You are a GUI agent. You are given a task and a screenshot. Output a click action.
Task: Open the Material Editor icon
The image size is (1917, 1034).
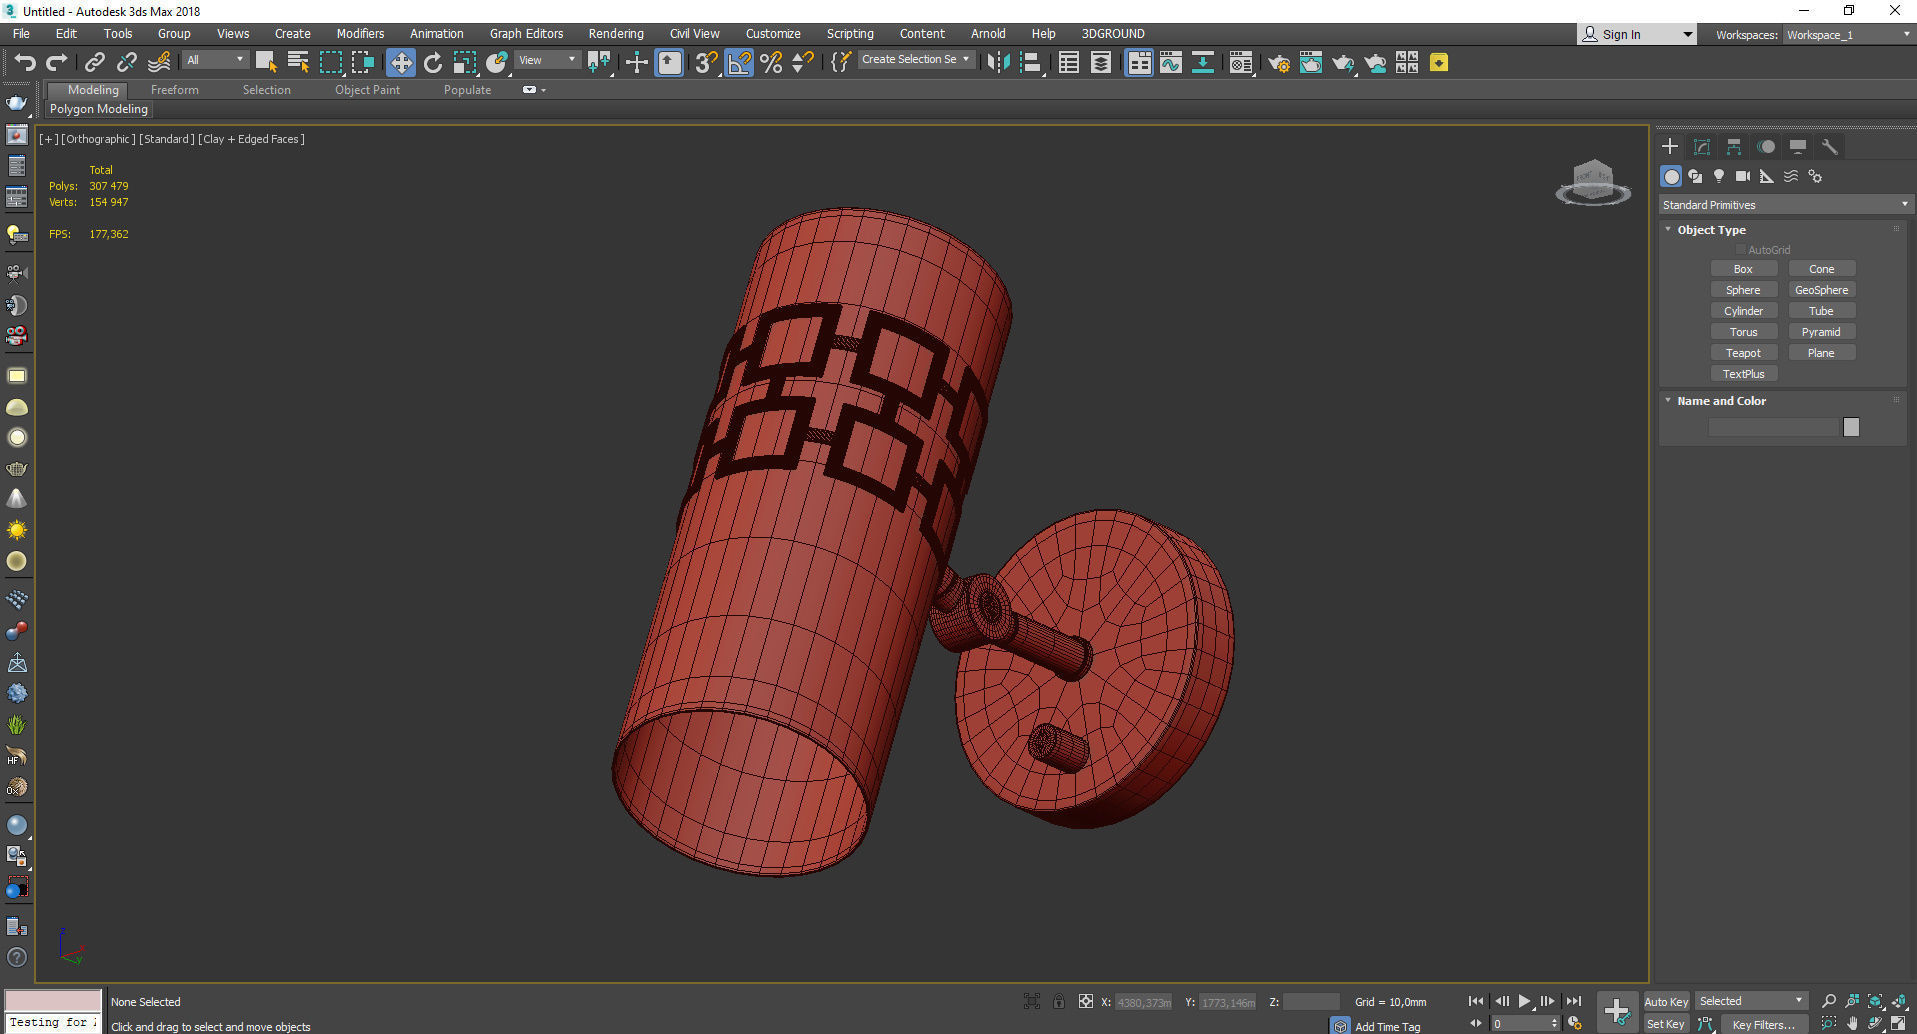(x=1241, y=63)
